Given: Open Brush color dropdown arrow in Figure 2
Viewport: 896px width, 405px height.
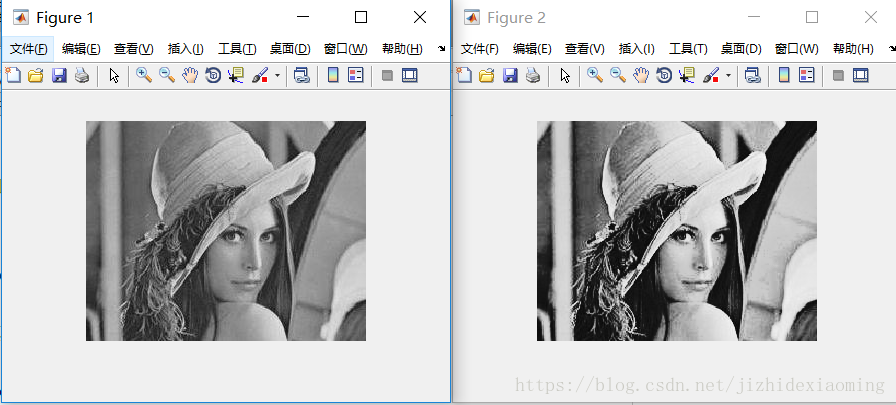Looking at the screenshot, I should click(728, 75).
